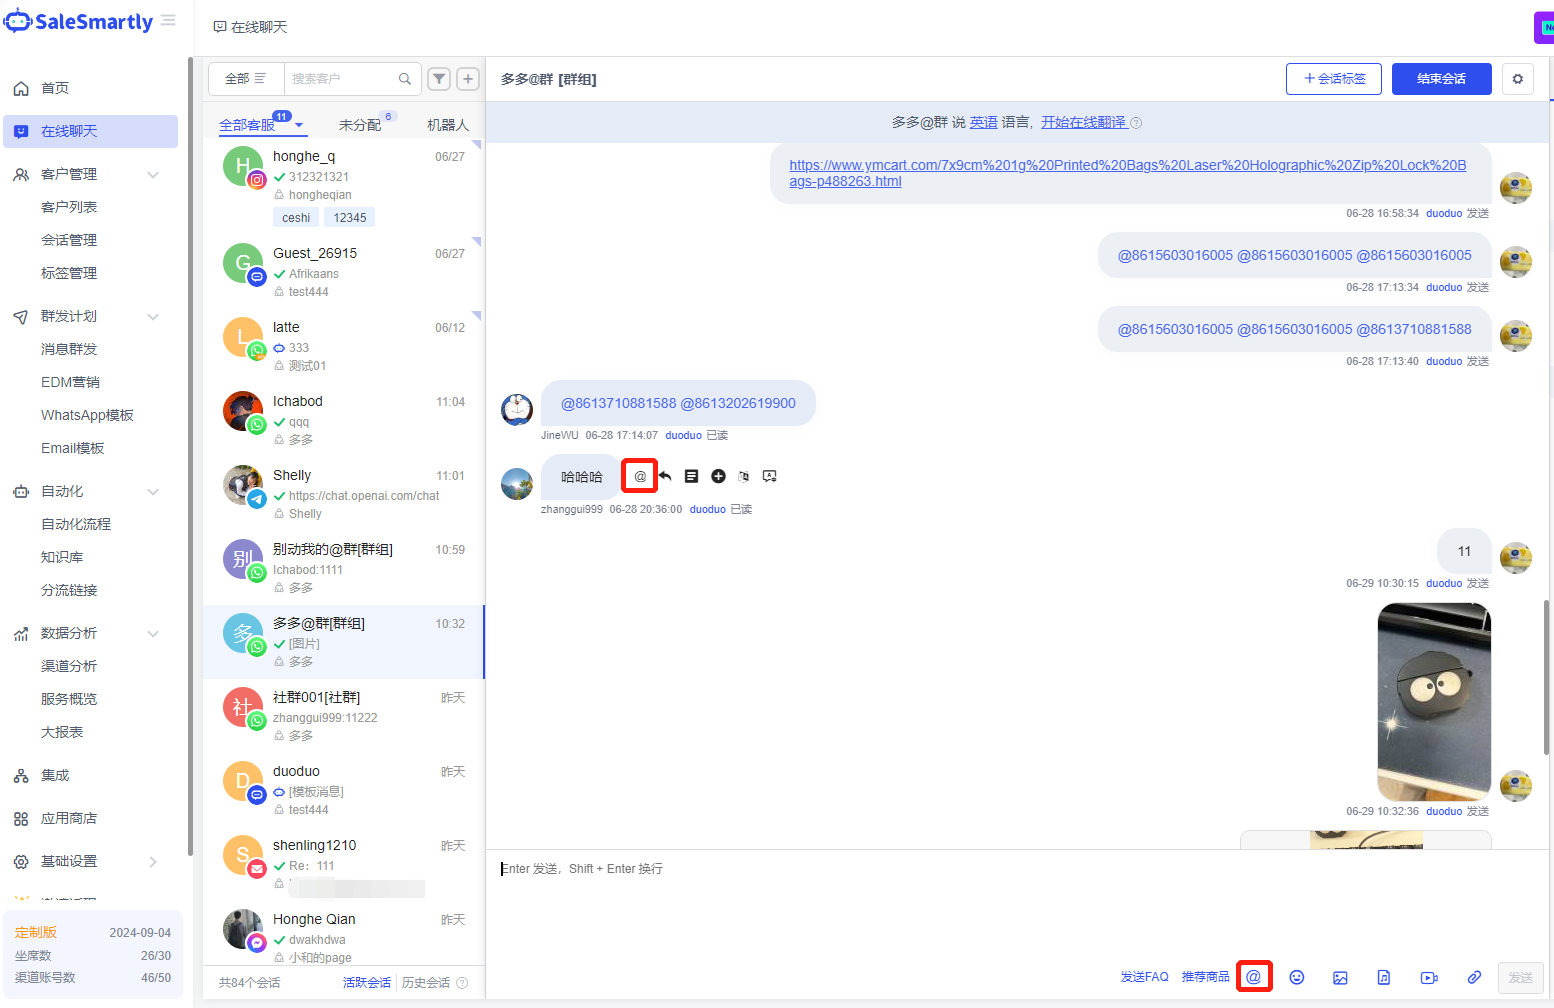1554x1008 pixels.
Task: Click the note icon next to 哈哈哈 message
Action: pos(691,476)
